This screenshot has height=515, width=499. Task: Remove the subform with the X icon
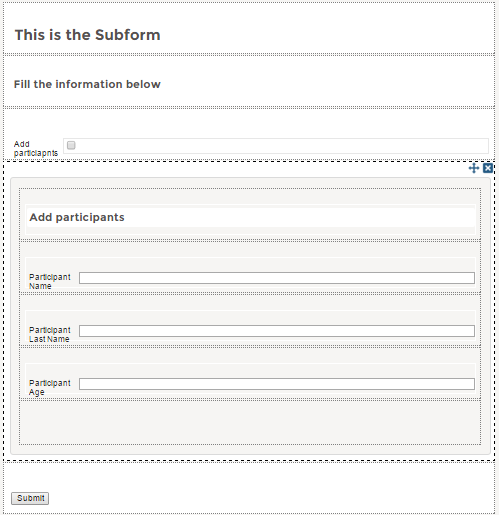488,168
